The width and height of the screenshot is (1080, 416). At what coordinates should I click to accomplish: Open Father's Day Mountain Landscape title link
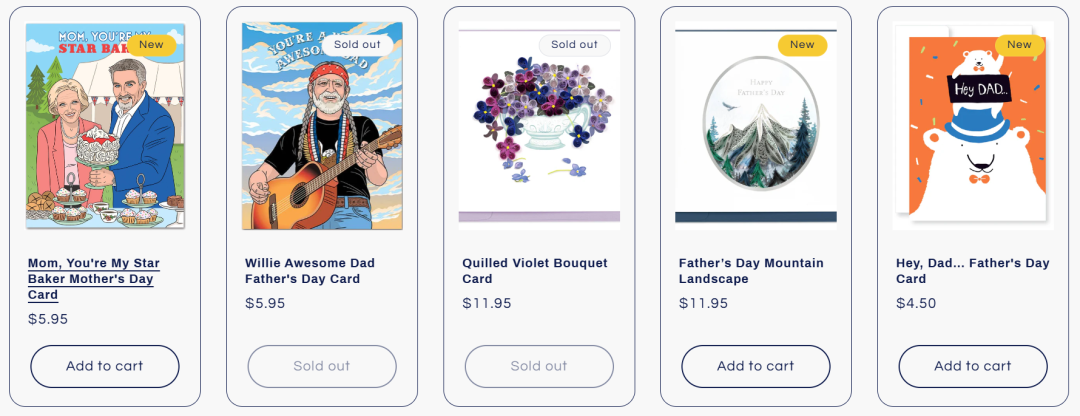point(751,271)
